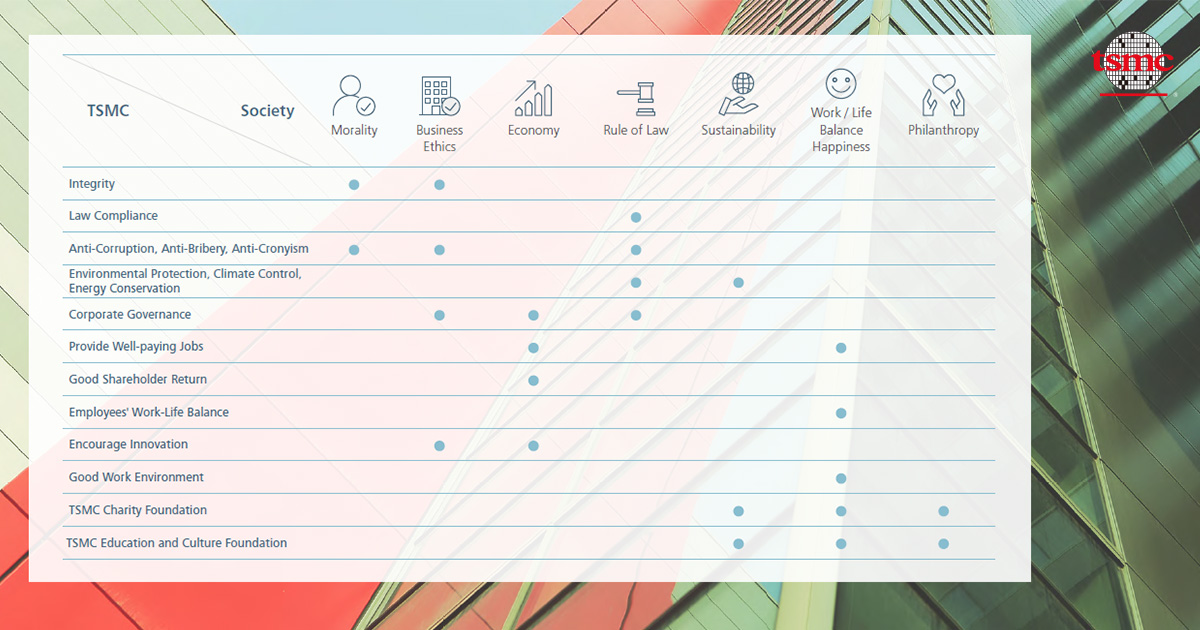Click the Environmental Protection dot under Rule of Law

pyautogui.click(x=636, y=283)
